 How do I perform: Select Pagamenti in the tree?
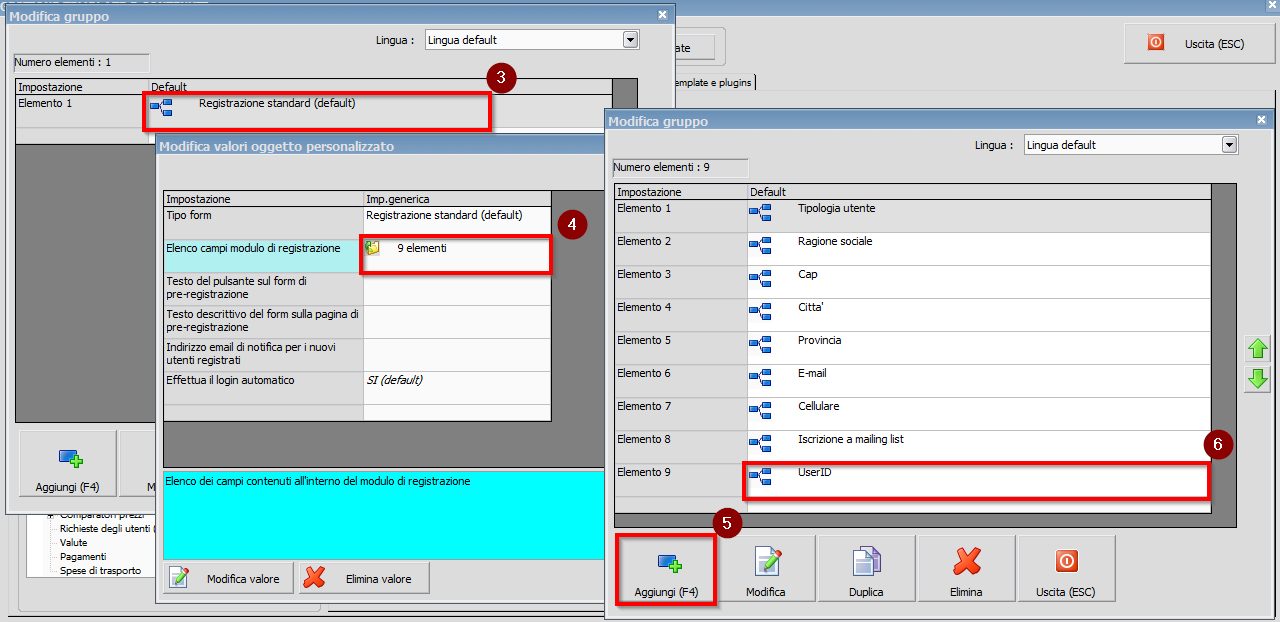83,556
